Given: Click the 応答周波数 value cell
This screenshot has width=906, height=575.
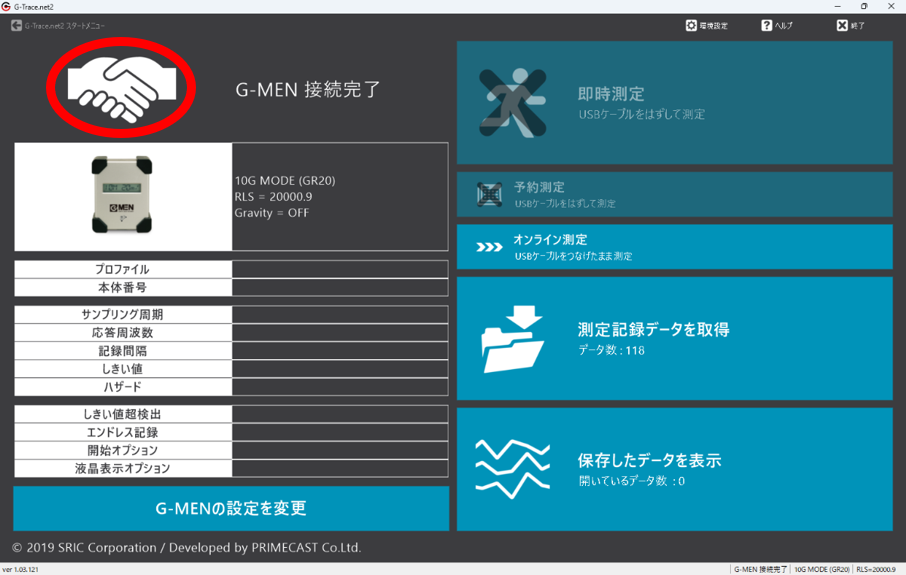Looking at the screenshot, I should (340, 333).
